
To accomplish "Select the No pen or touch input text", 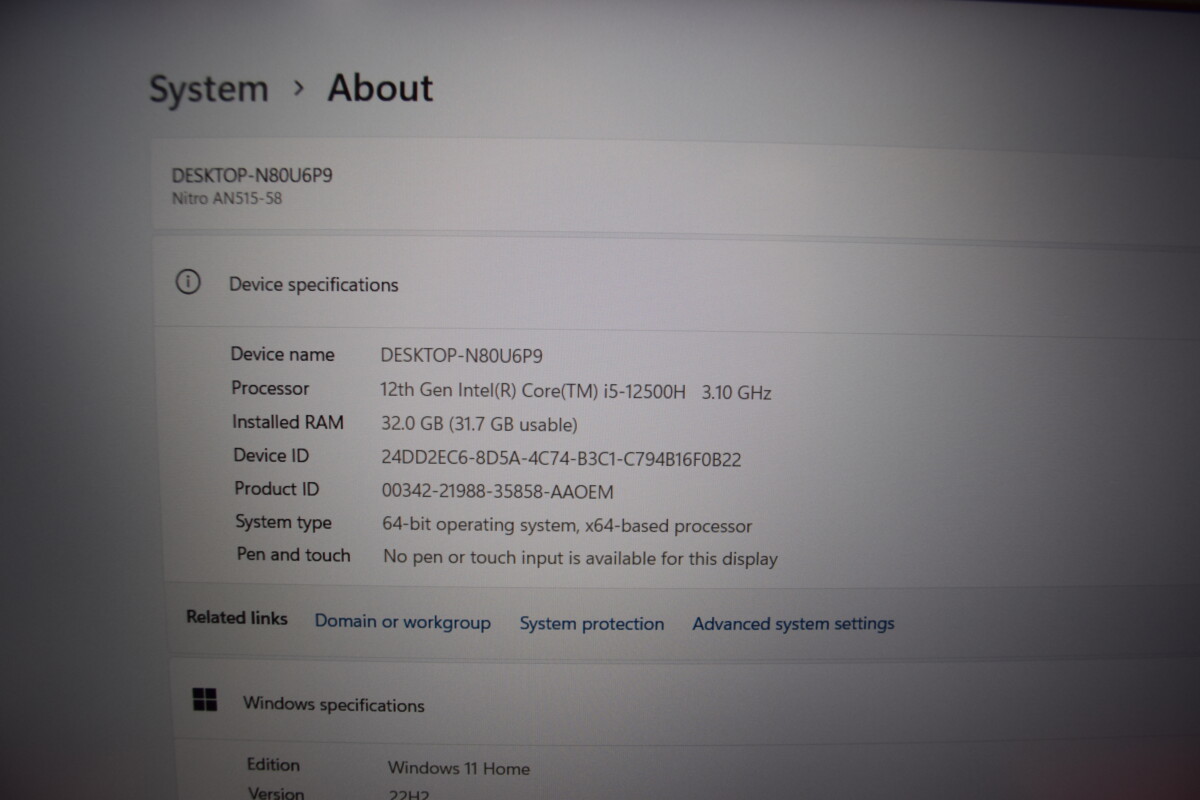I will 580,558.
